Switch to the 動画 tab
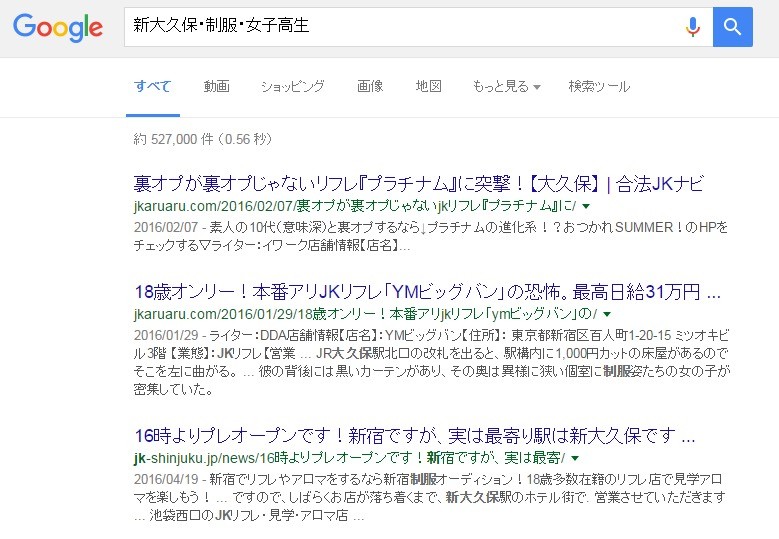The image size is (779, 539). (x=217, y=86)
